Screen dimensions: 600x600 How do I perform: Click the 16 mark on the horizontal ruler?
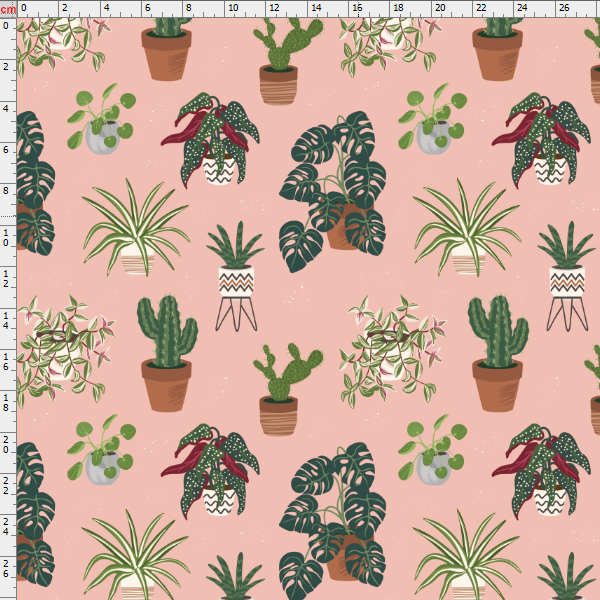pyautogui.click(x=357, y=8)
